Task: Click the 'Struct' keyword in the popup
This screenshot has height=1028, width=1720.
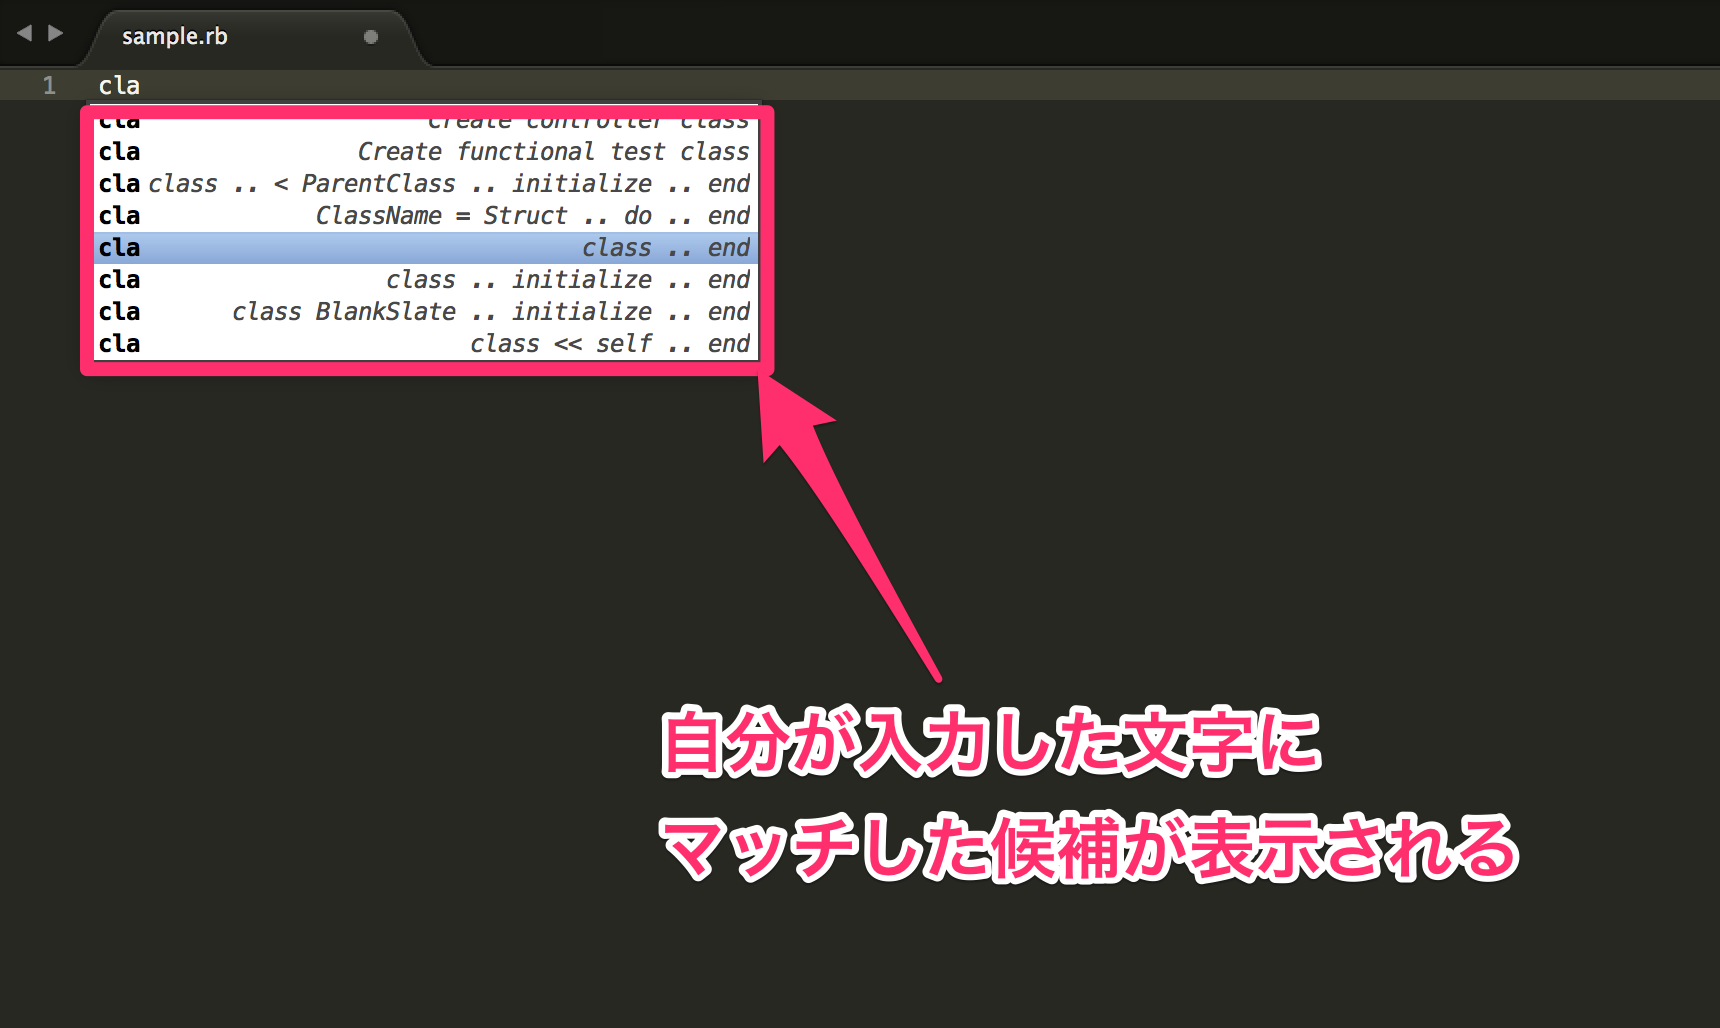Action: (526, 216)
